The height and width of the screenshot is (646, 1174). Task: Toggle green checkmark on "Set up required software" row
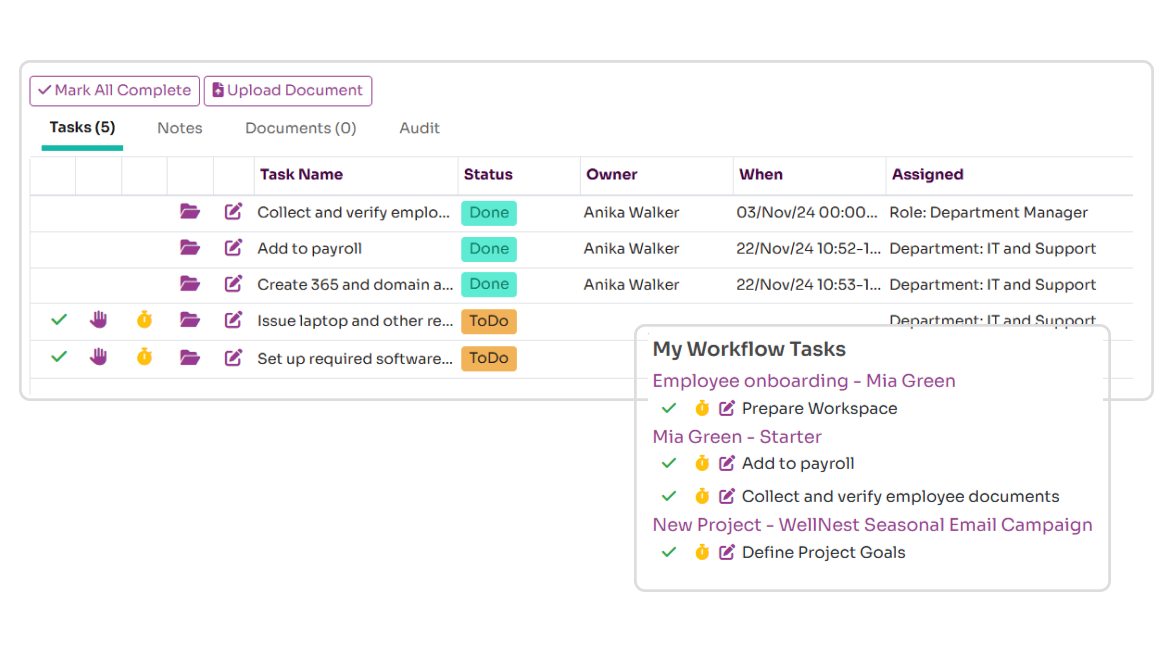[x=57, y=356]
